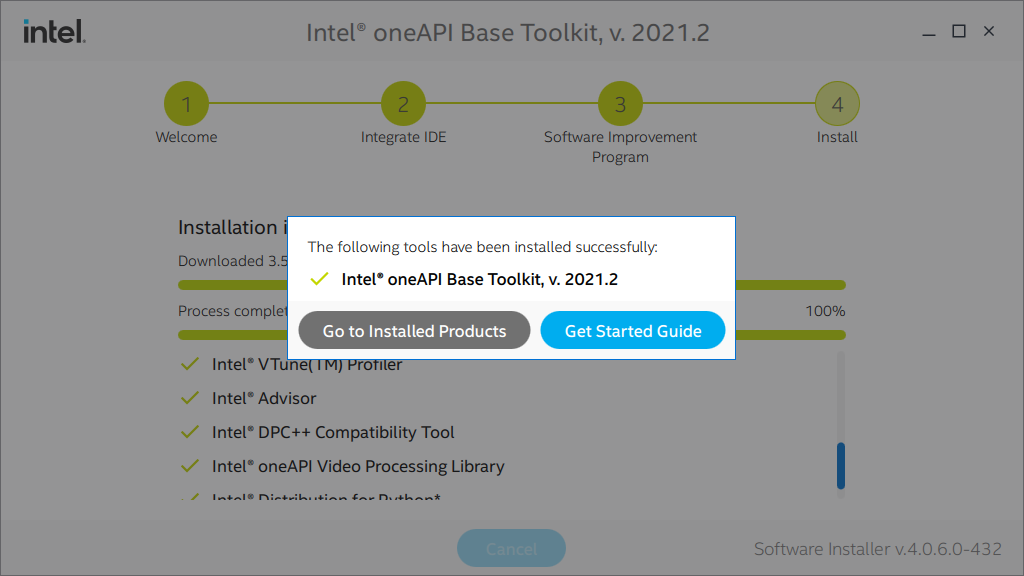1024x576 pixels.
Task: Click the process completion progress bar
Action: coord(512,335)
